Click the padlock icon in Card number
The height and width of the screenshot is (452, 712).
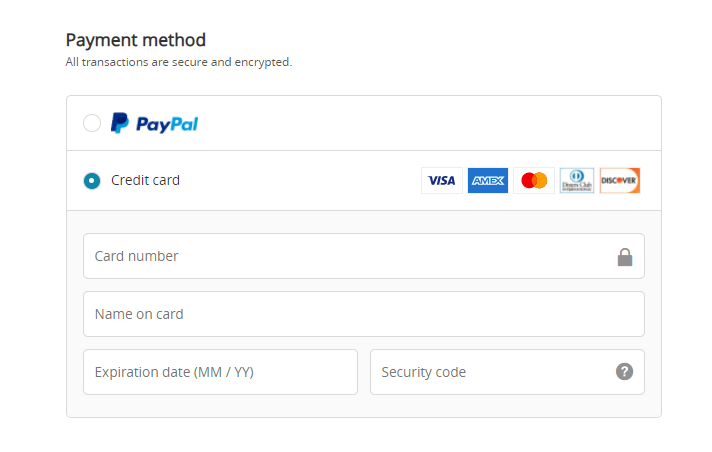[625, 257]
